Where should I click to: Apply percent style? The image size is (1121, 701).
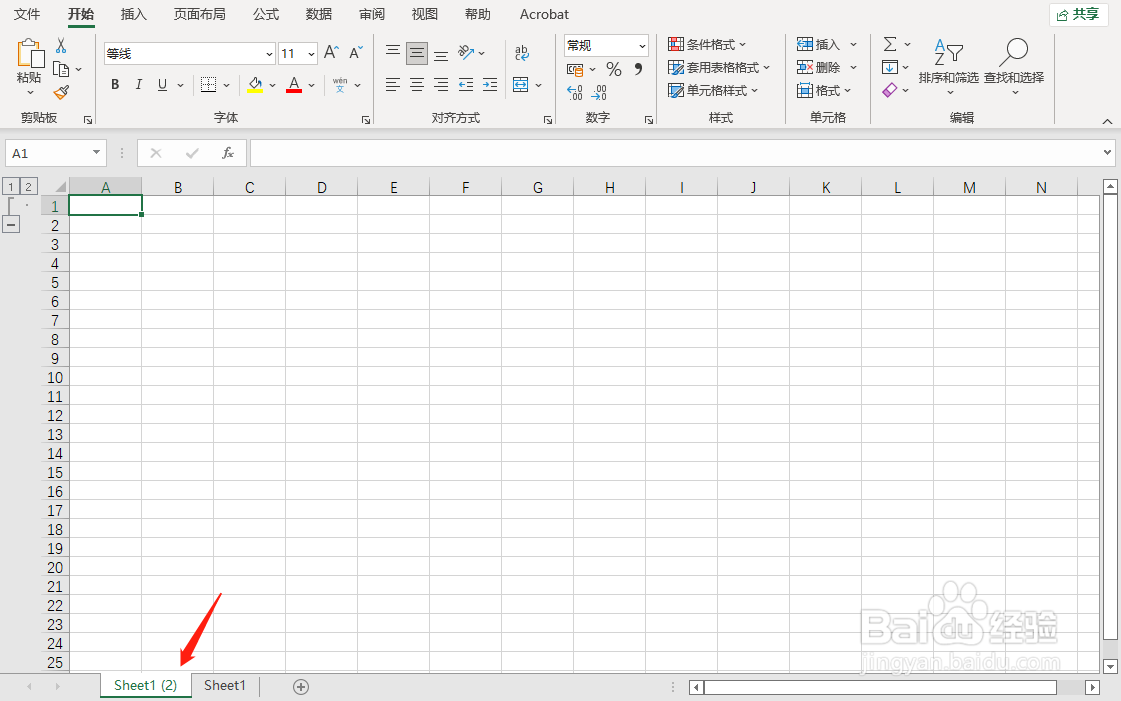(x=613, y=69)
